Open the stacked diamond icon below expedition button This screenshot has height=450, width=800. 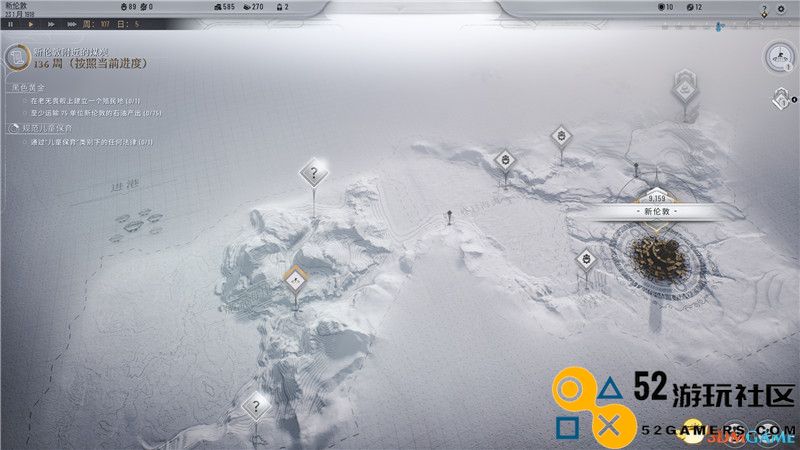pos(783,98)
